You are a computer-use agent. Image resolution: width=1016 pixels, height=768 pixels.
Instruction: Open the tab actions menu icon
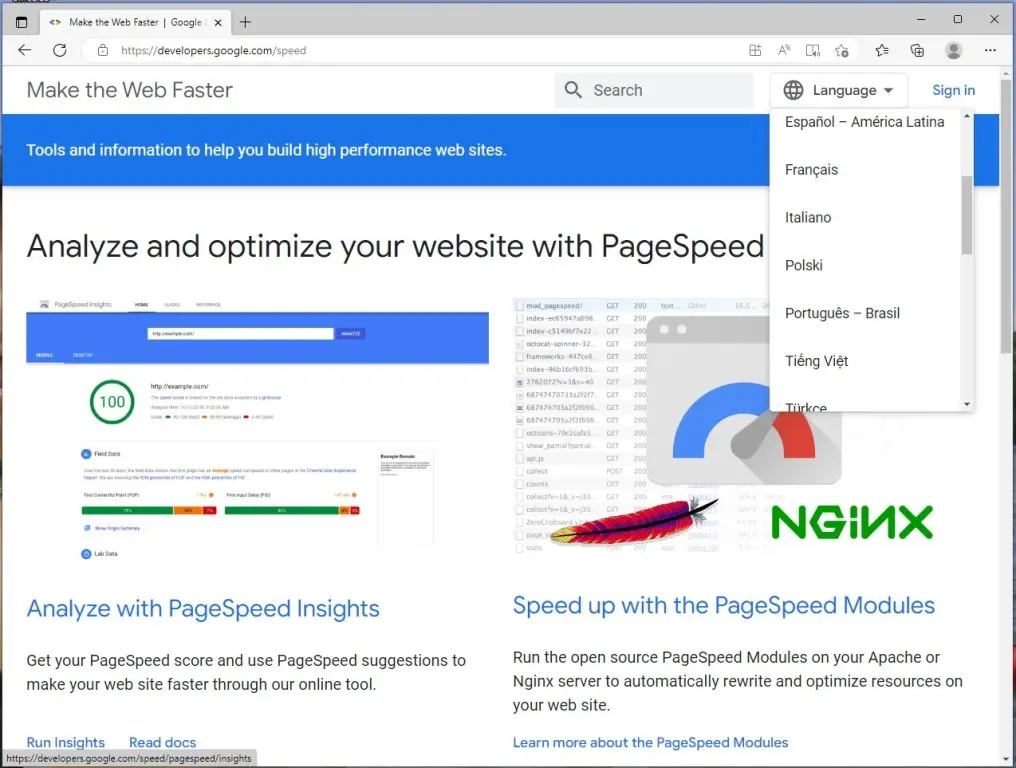click(x=21, y=21)
